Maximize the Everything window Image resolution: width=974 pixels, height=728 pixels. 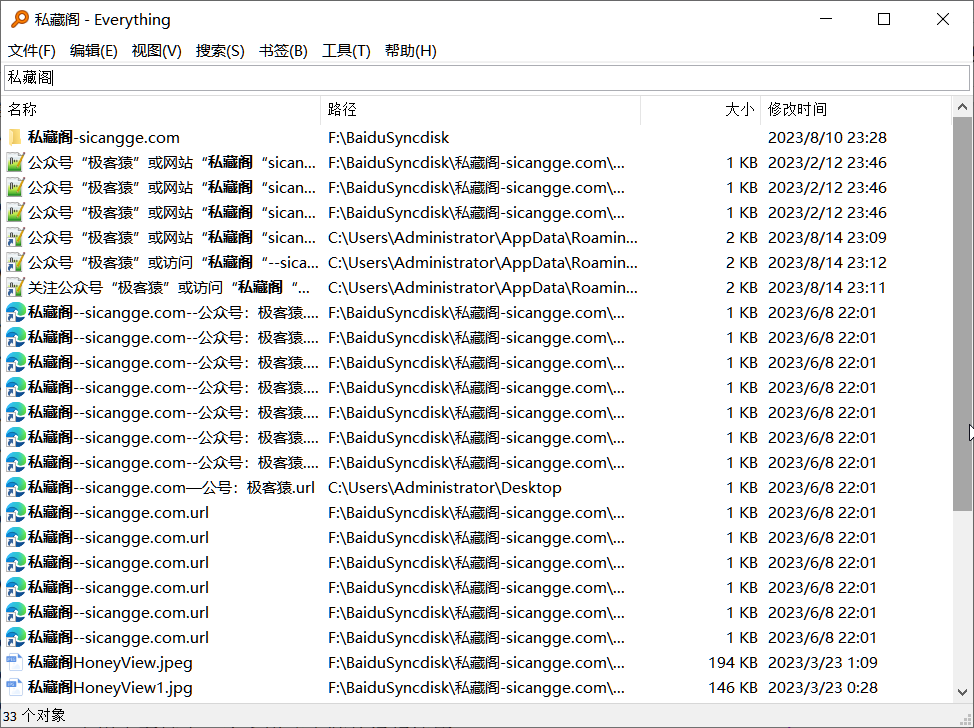tap(884, 19)
